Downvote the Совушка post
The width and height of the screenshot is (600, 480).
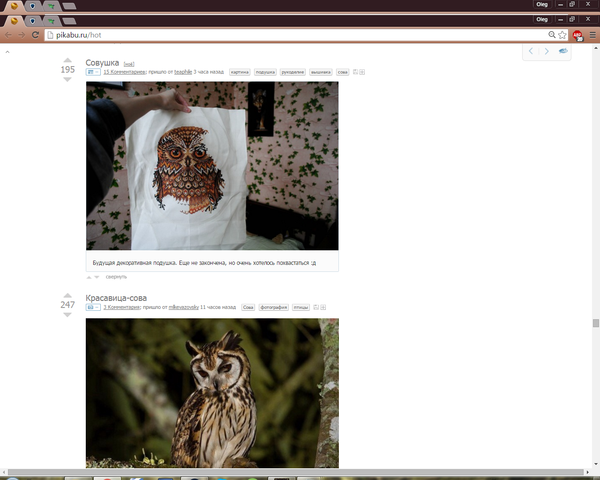pos(67,79)
